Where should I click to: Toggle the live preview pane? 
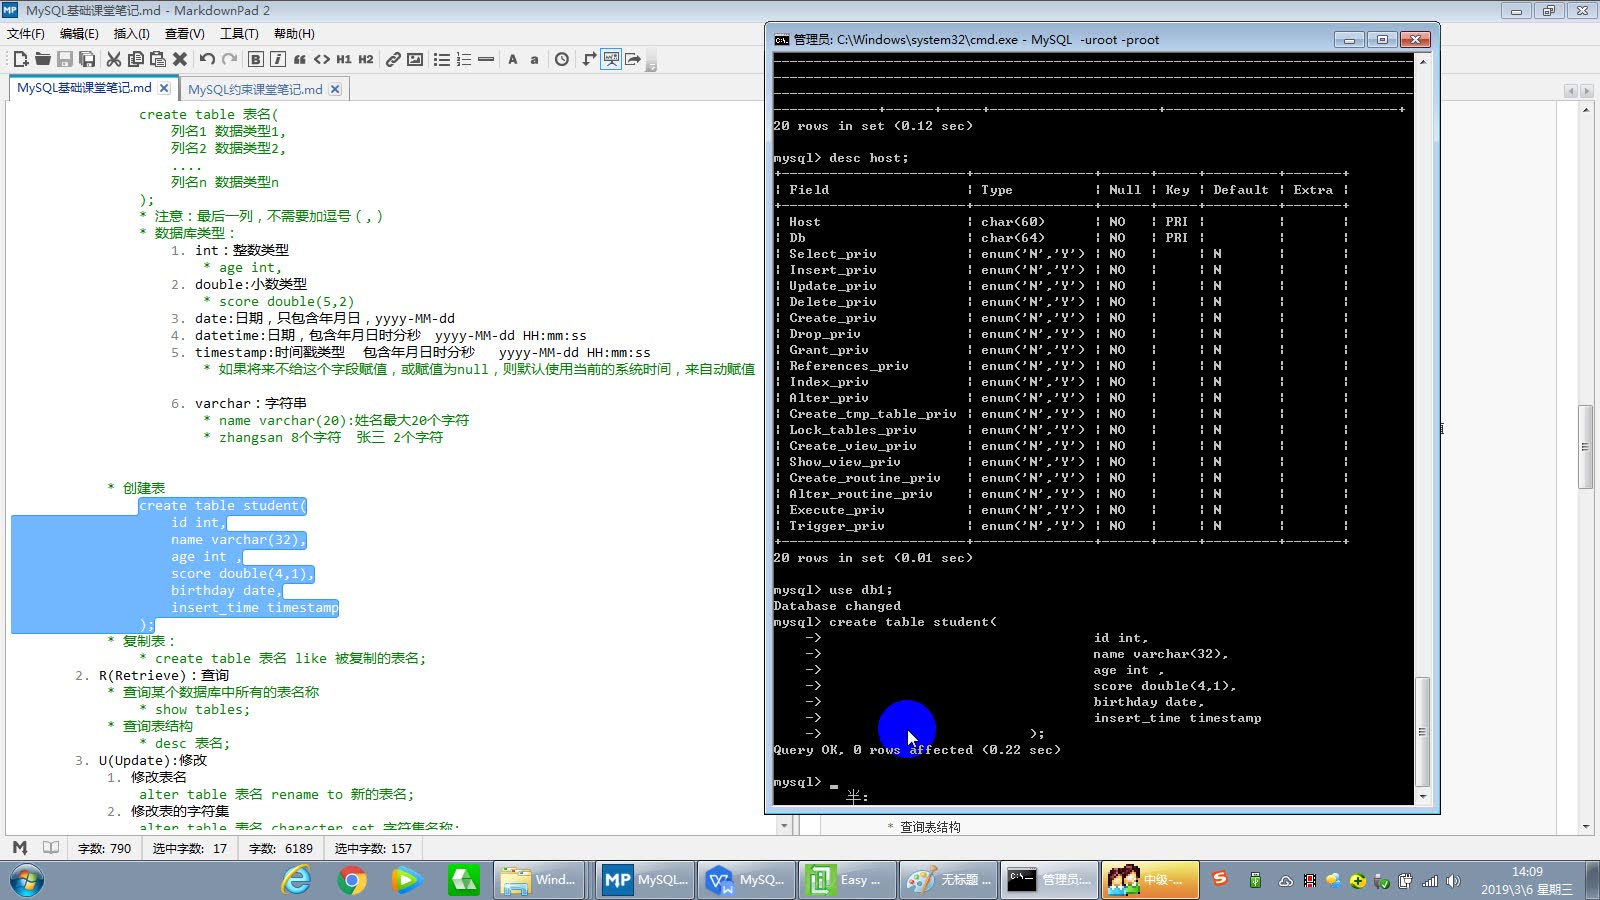[611, 59]
